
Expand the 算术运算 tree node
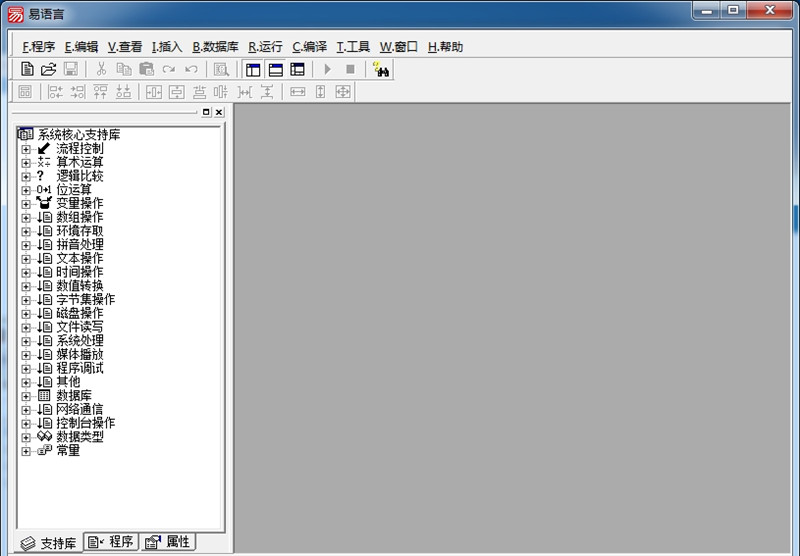click(x=26, y=163)
